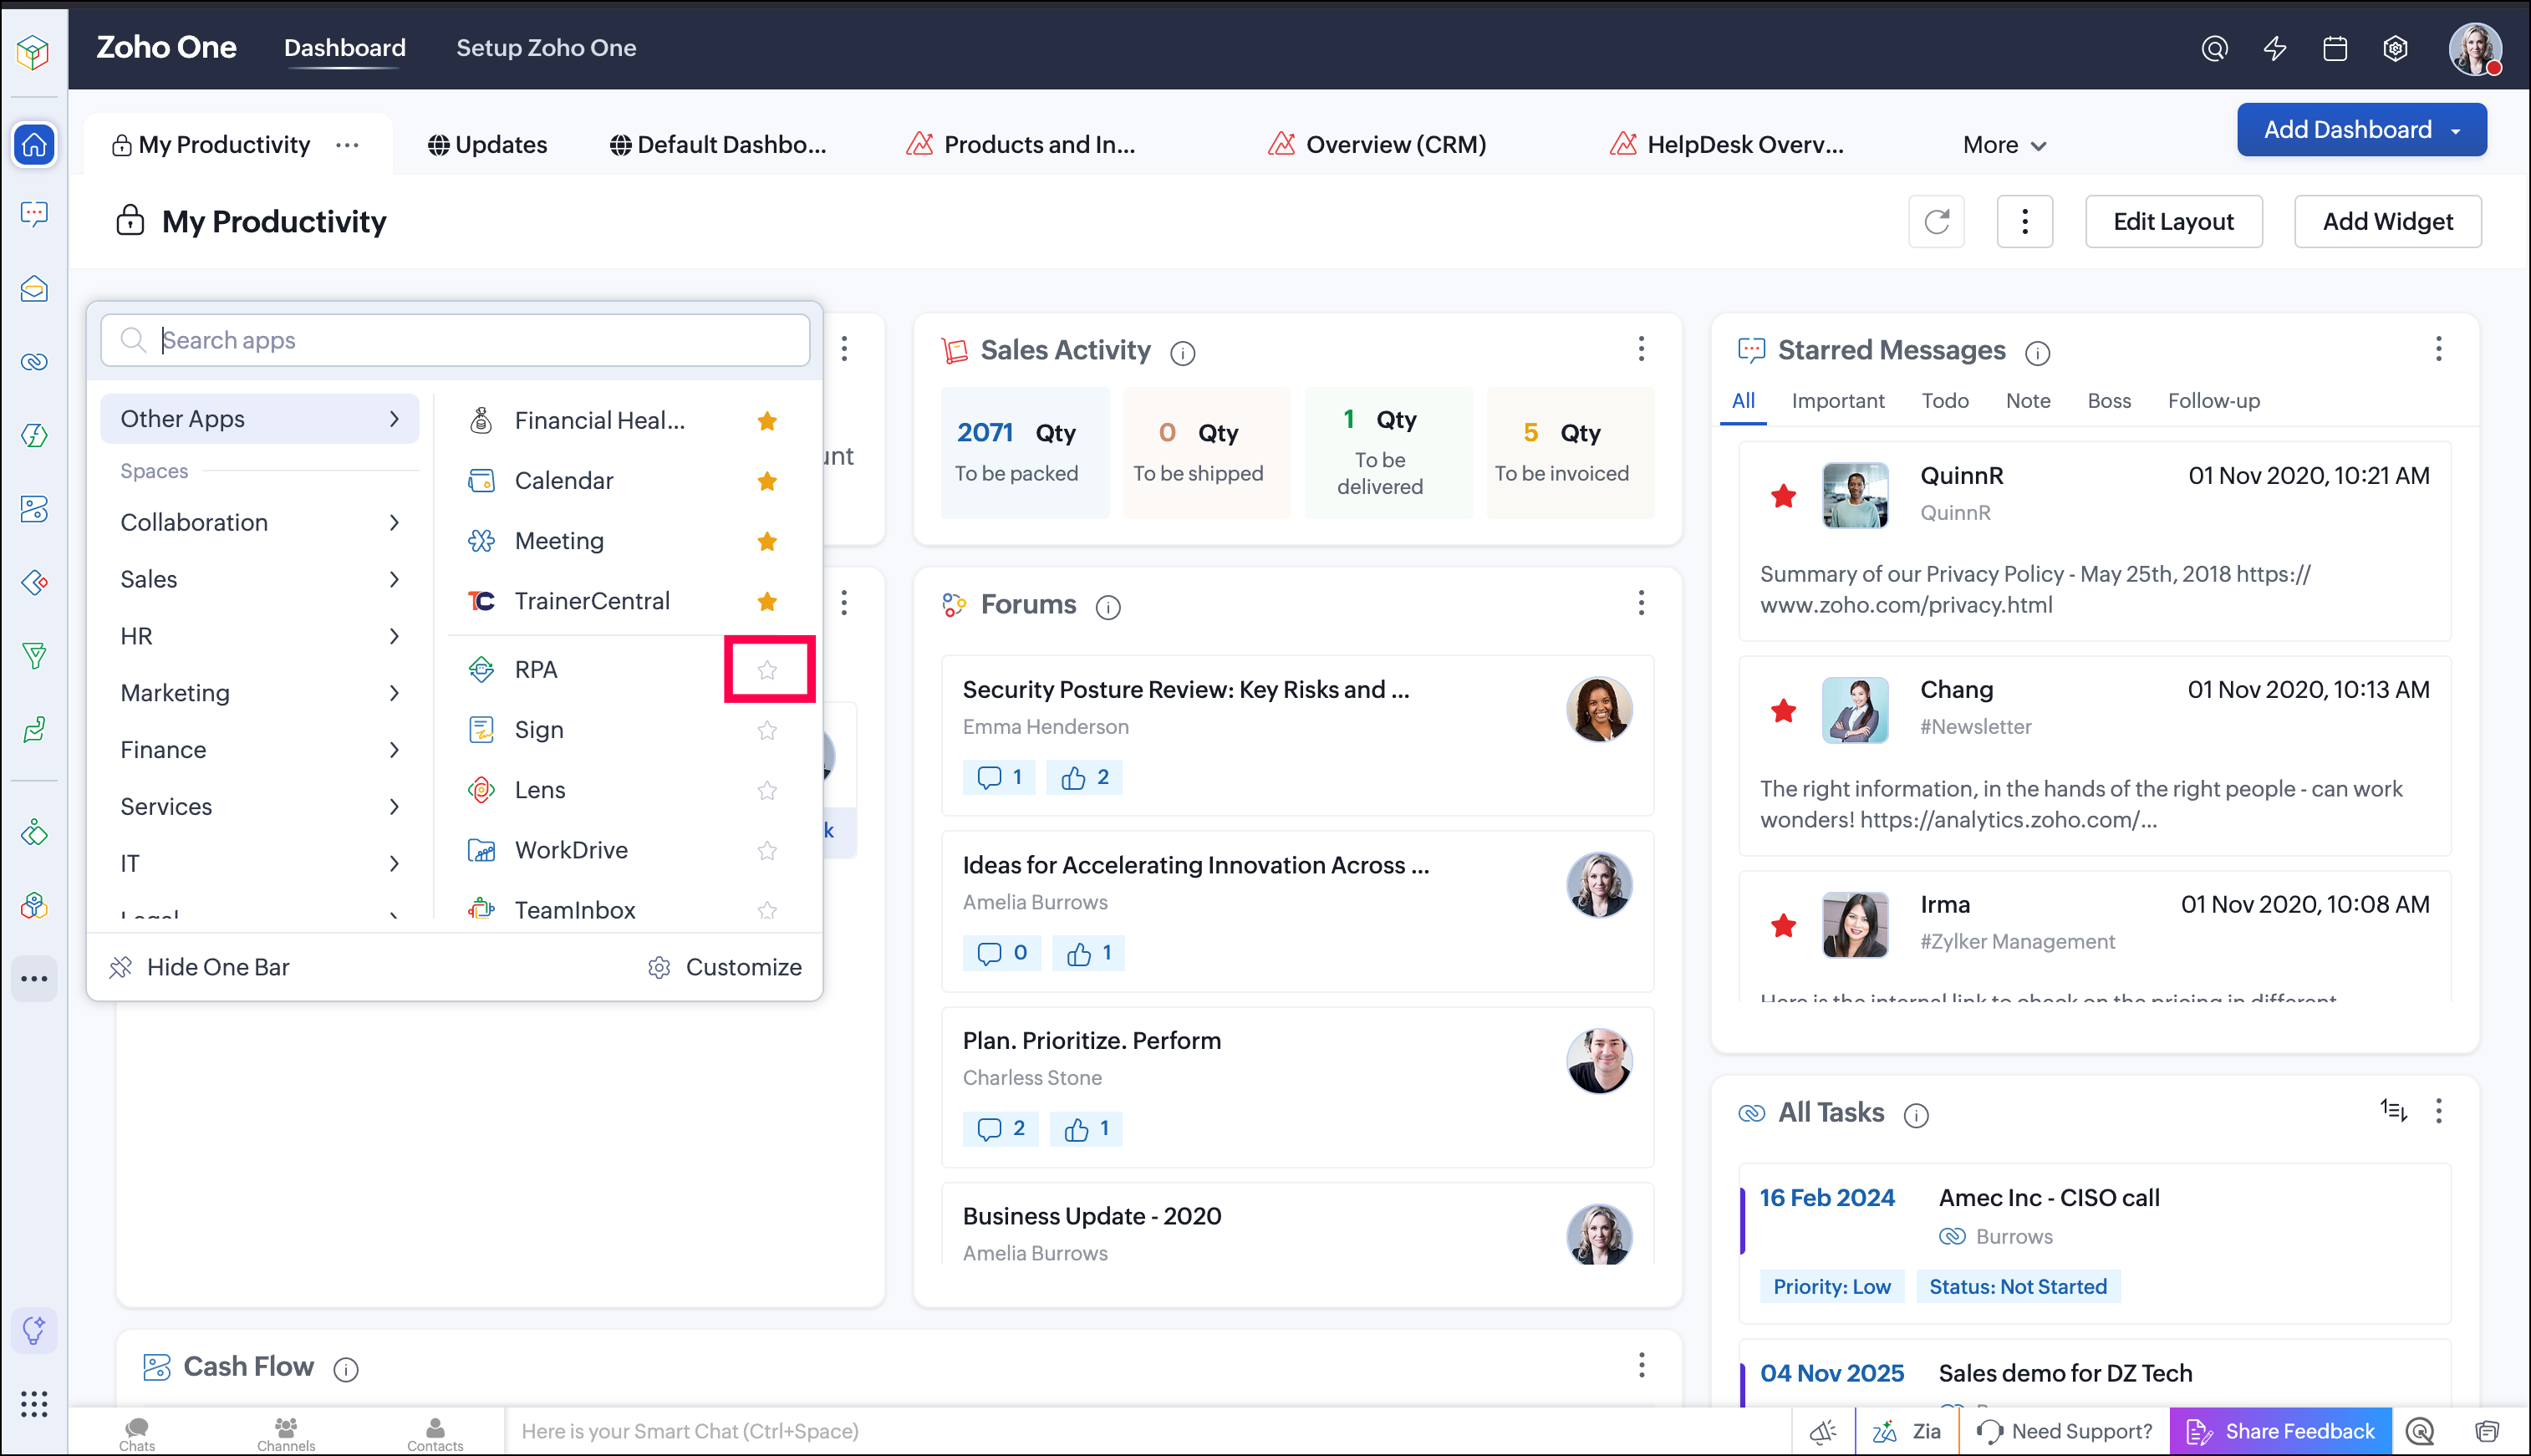Expand the Services space
The image size is (2531, 1456).
click(260, 808)
